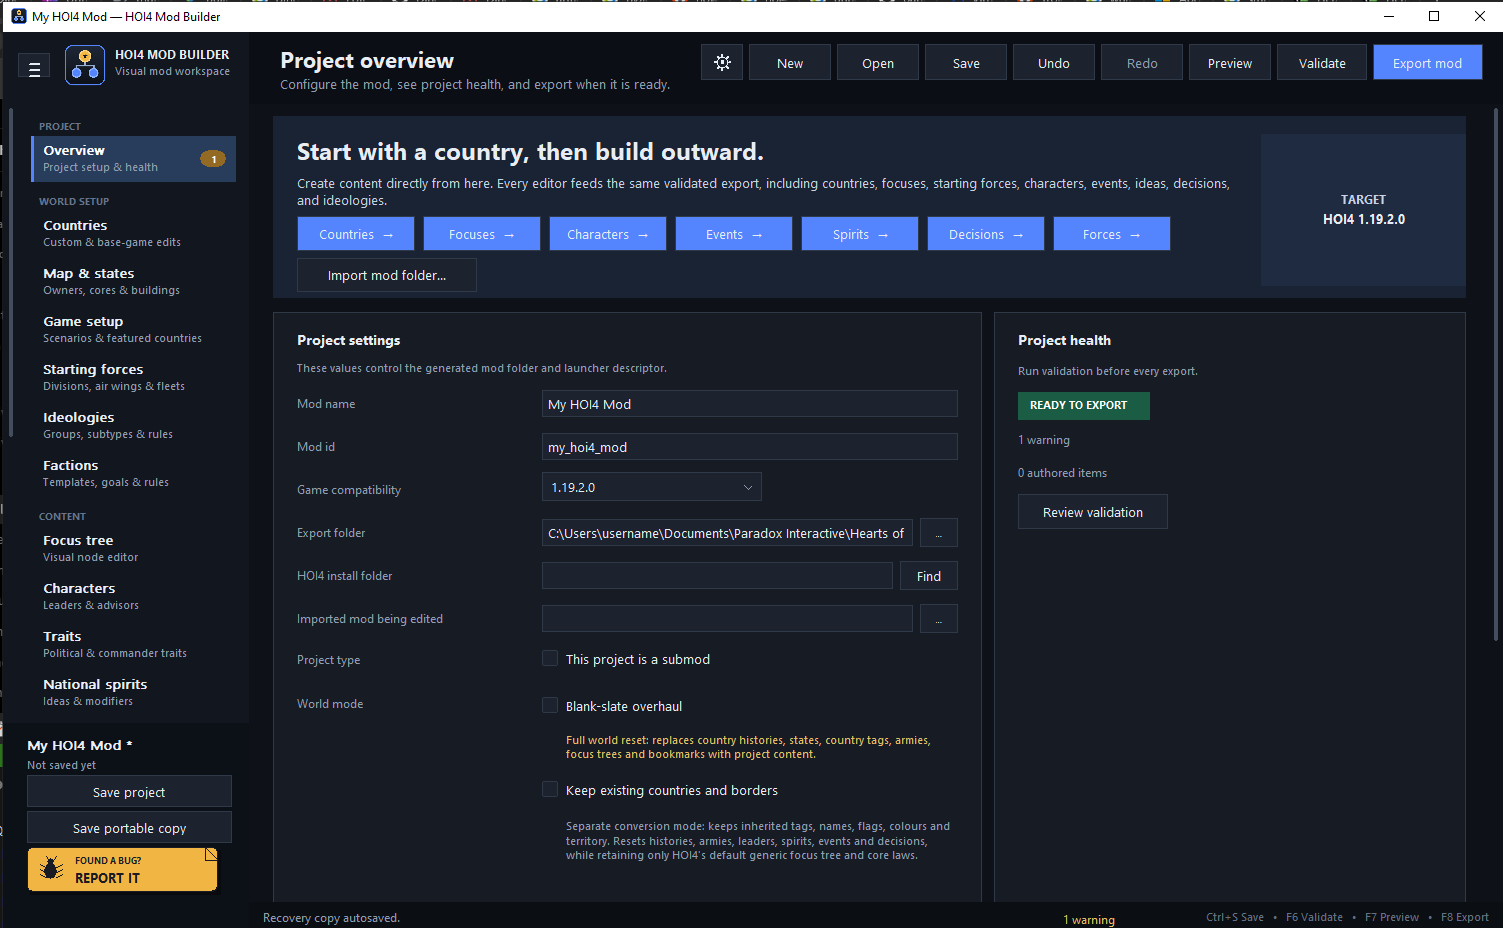This screenshot has width=1503, height=928.
Task: Toggle the hamburger sidebar menu icon
Action: [34, 68]
